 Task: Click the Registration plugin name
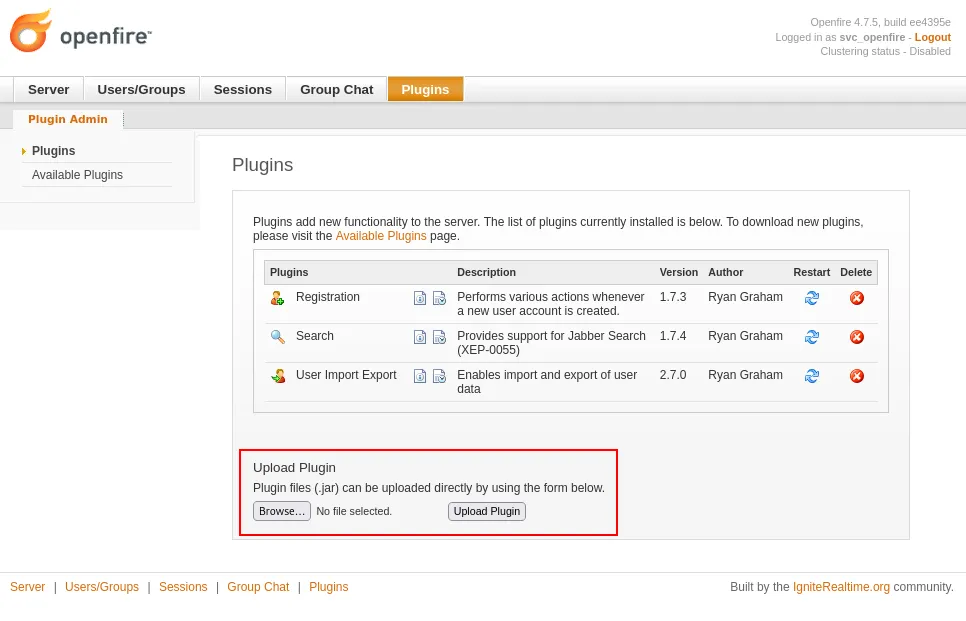[x=328, y=297]
